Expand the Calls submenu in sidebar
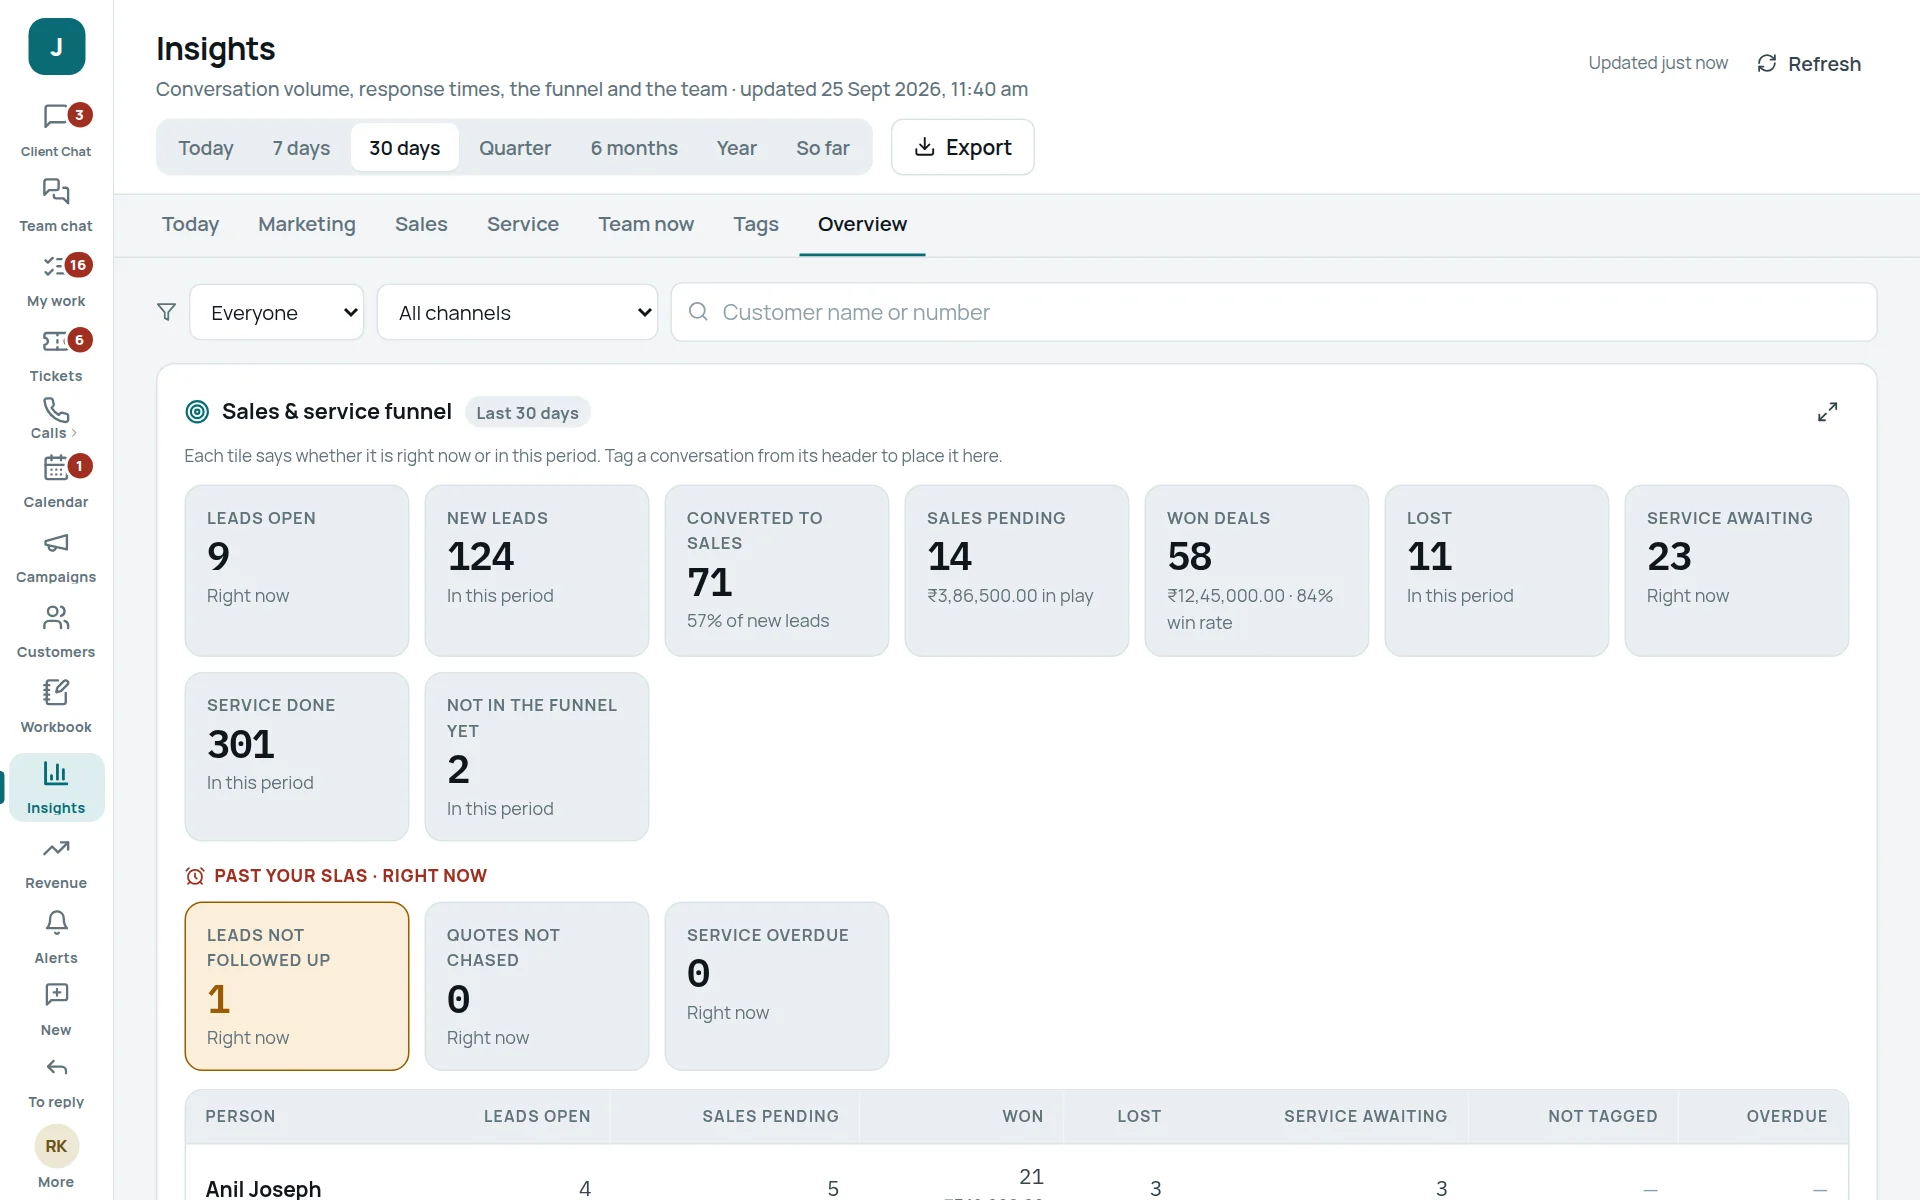 pyautogui.click(x=56, y=418)
